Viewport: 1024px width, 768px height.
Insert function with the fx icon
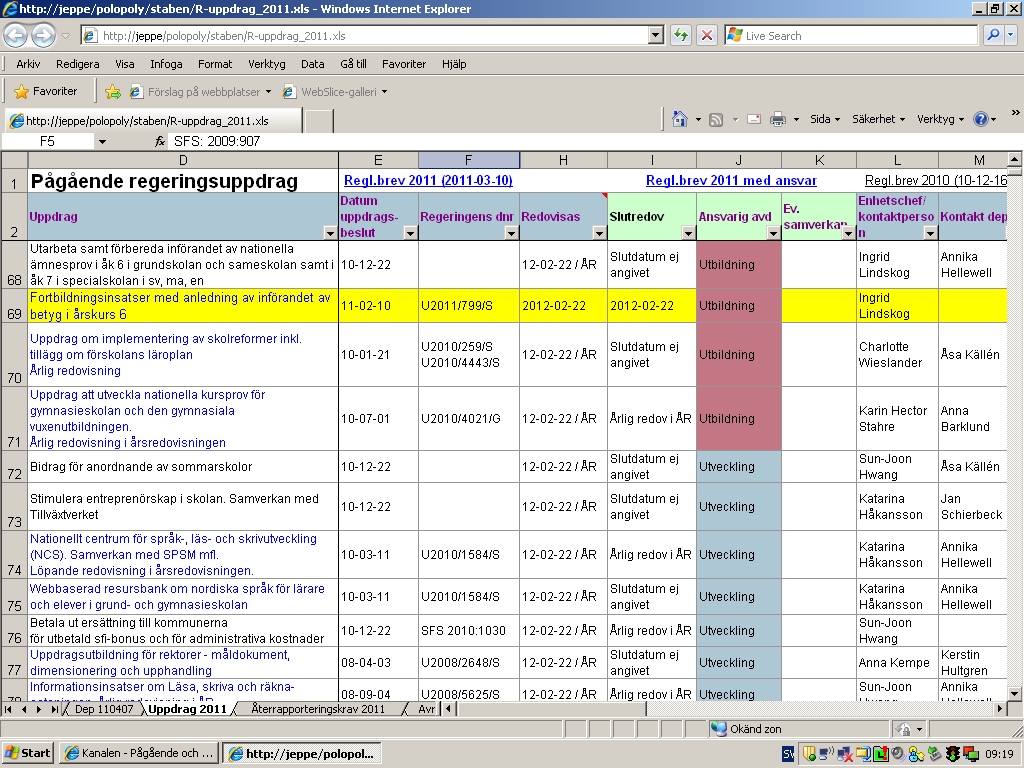pyautogui.click(x=160, y=141)
